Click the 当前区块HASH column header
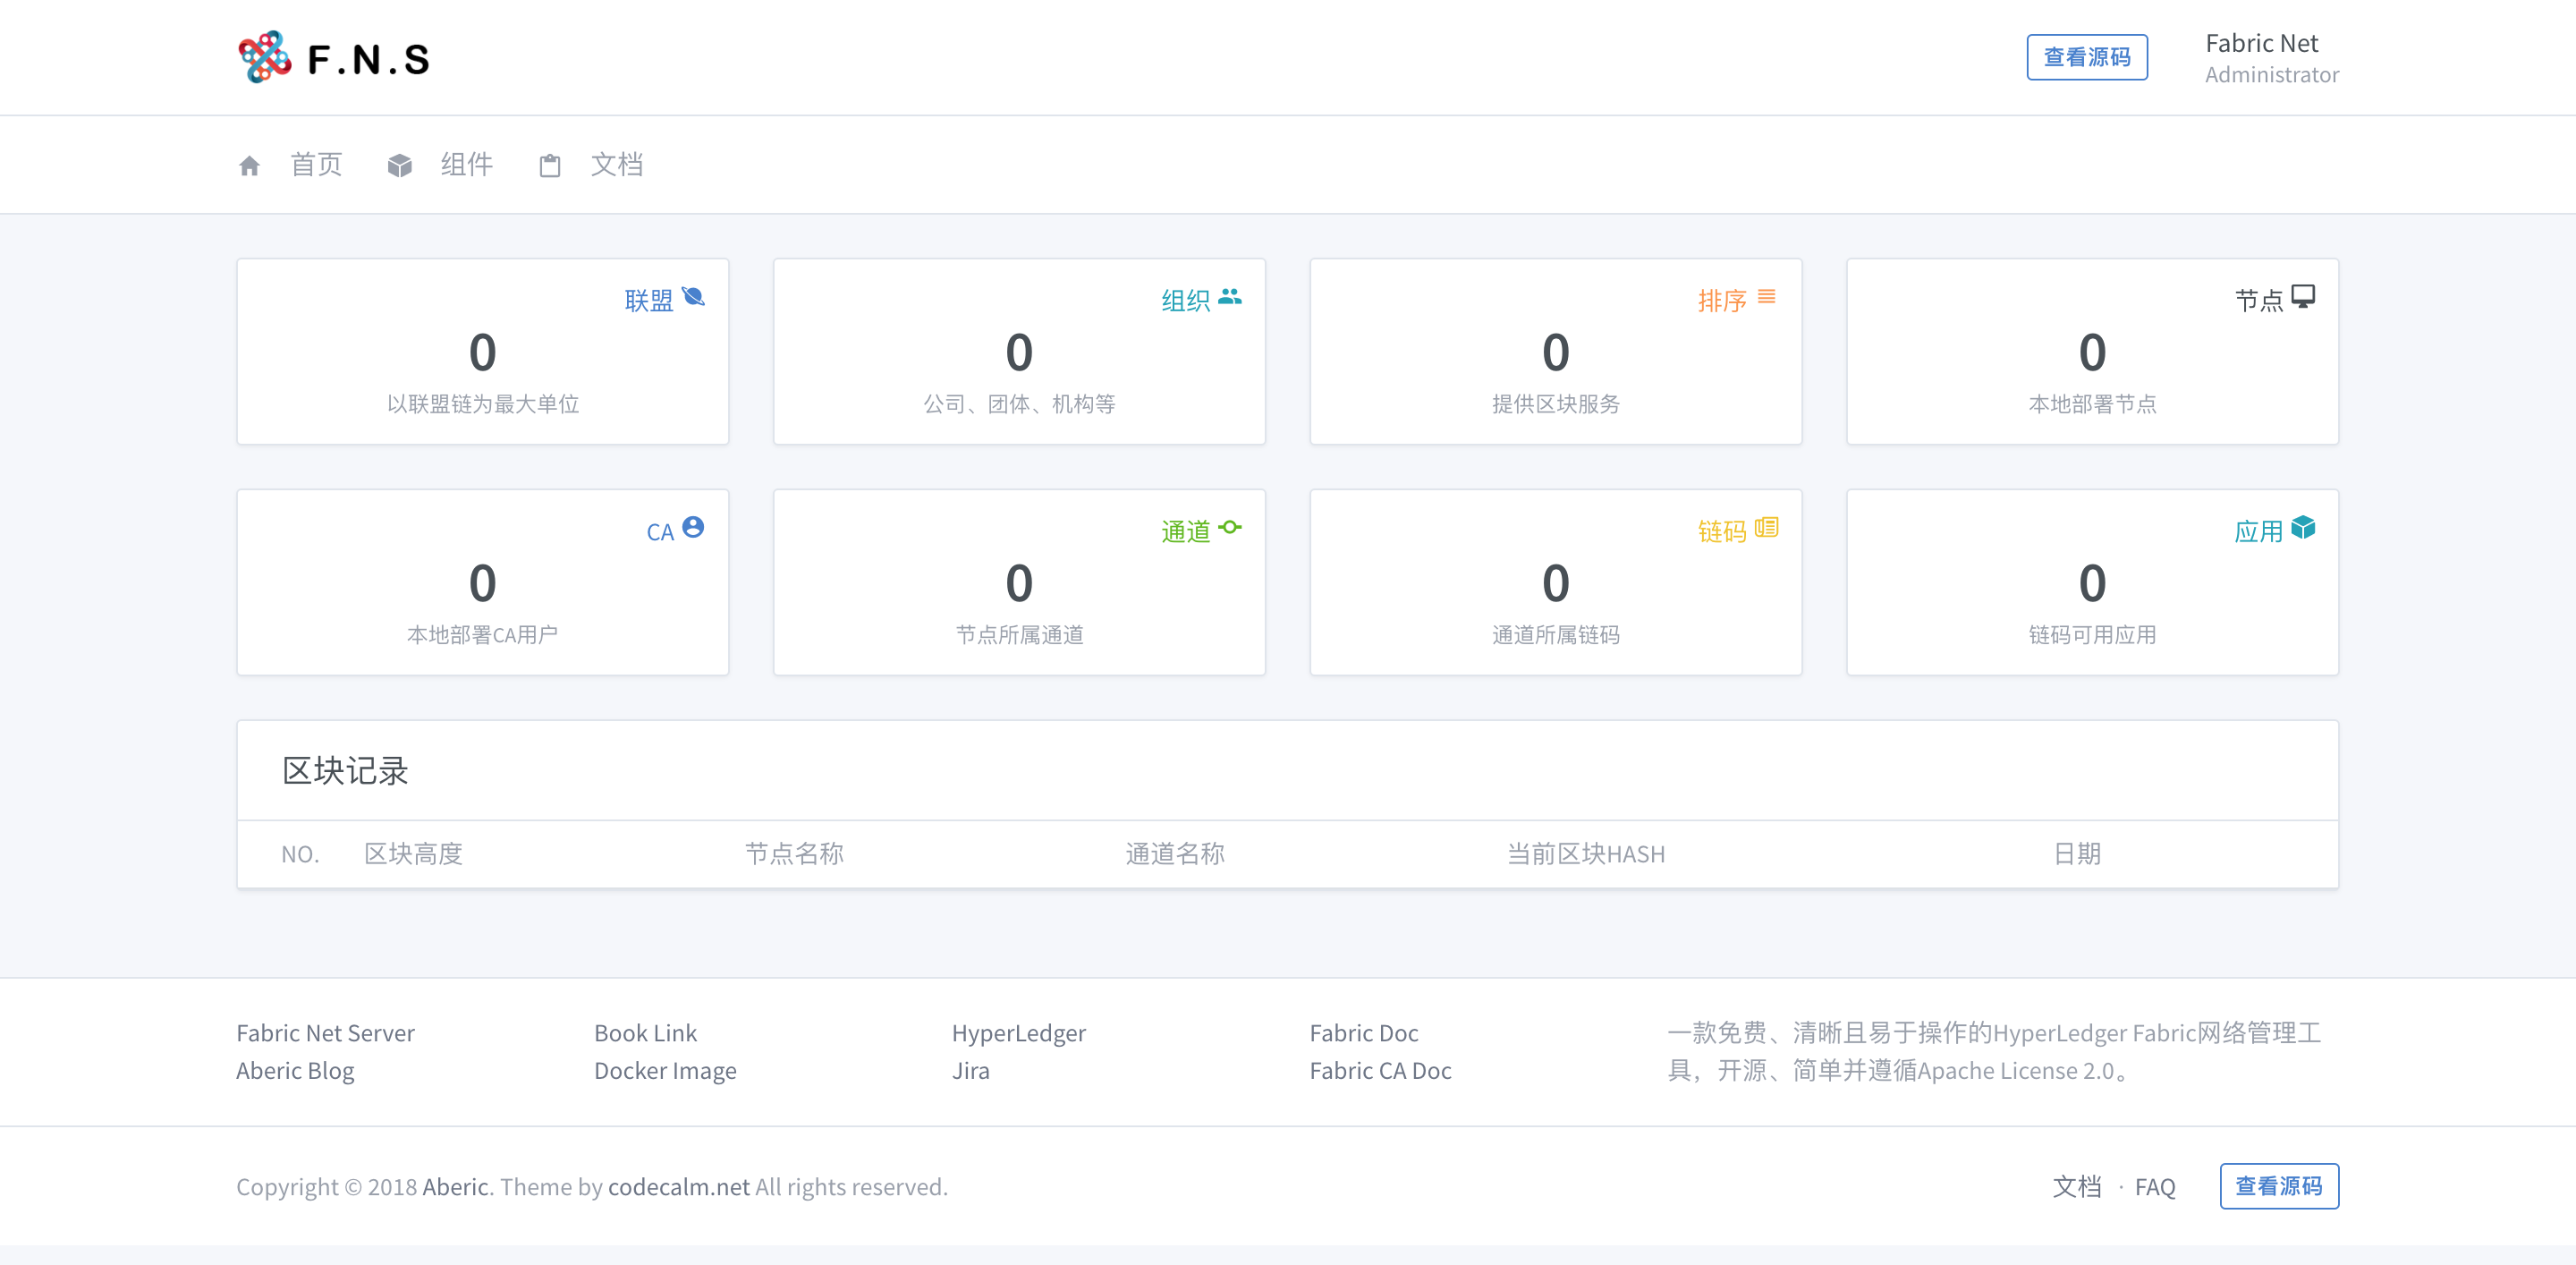Viewport: 2576px width, 1265px height. tap(1586, 854)
